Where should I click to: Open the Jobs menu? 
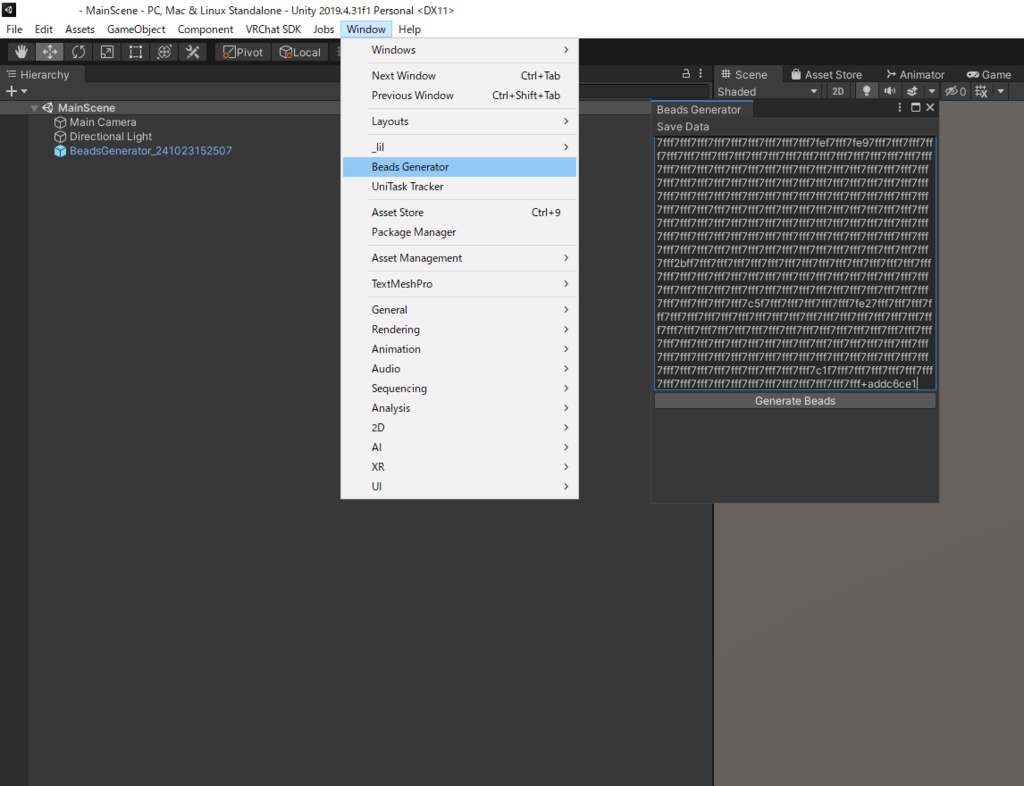tap(323, 29)
